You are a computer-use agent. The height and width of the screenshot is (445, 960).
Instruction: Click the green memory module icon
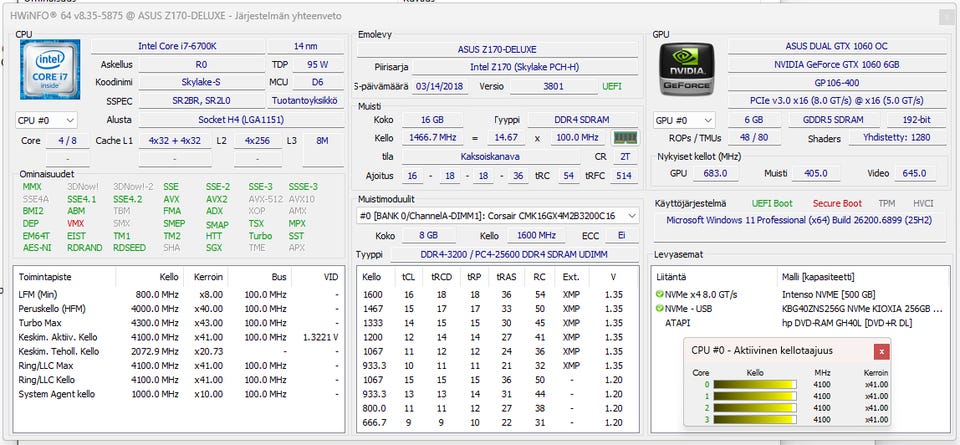point(625,138)
